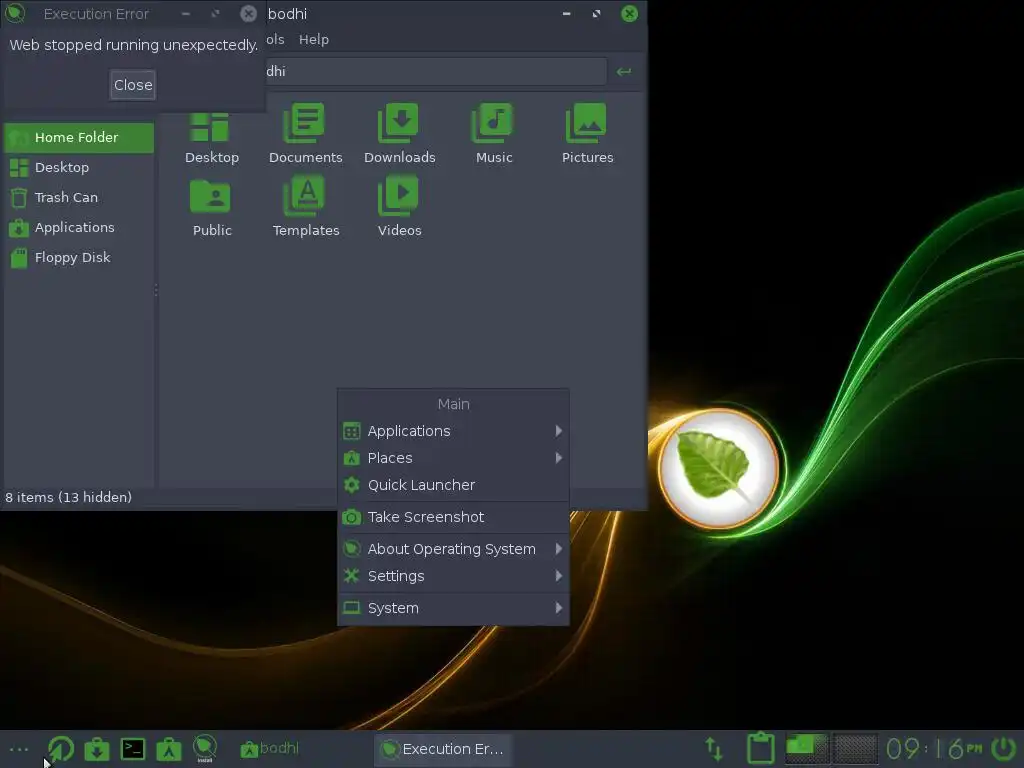Open Places submenu in Main menu
1024x768 pixels.
(453, 458)
